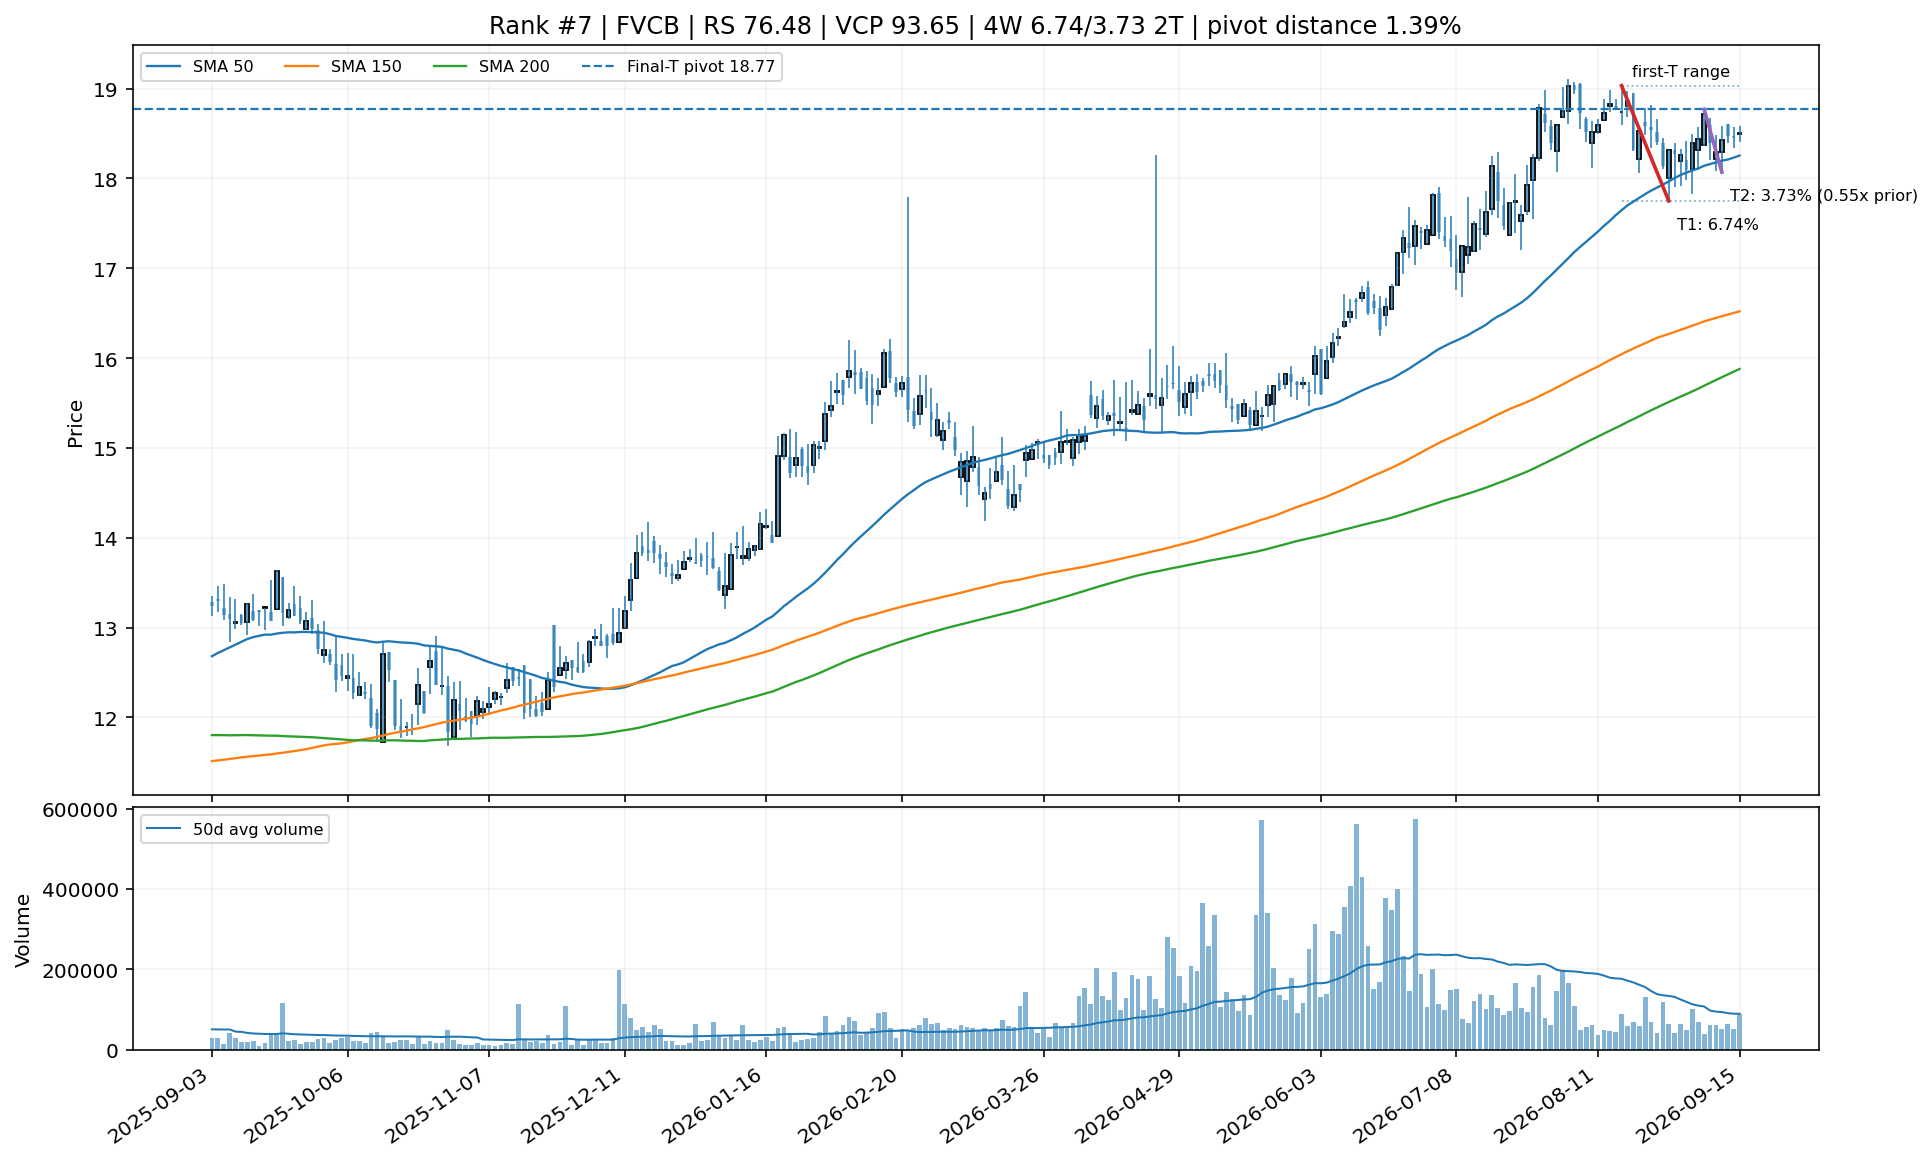Click the price axis value 16
Screen dimensions: 1932x1161
pos(106,359)
